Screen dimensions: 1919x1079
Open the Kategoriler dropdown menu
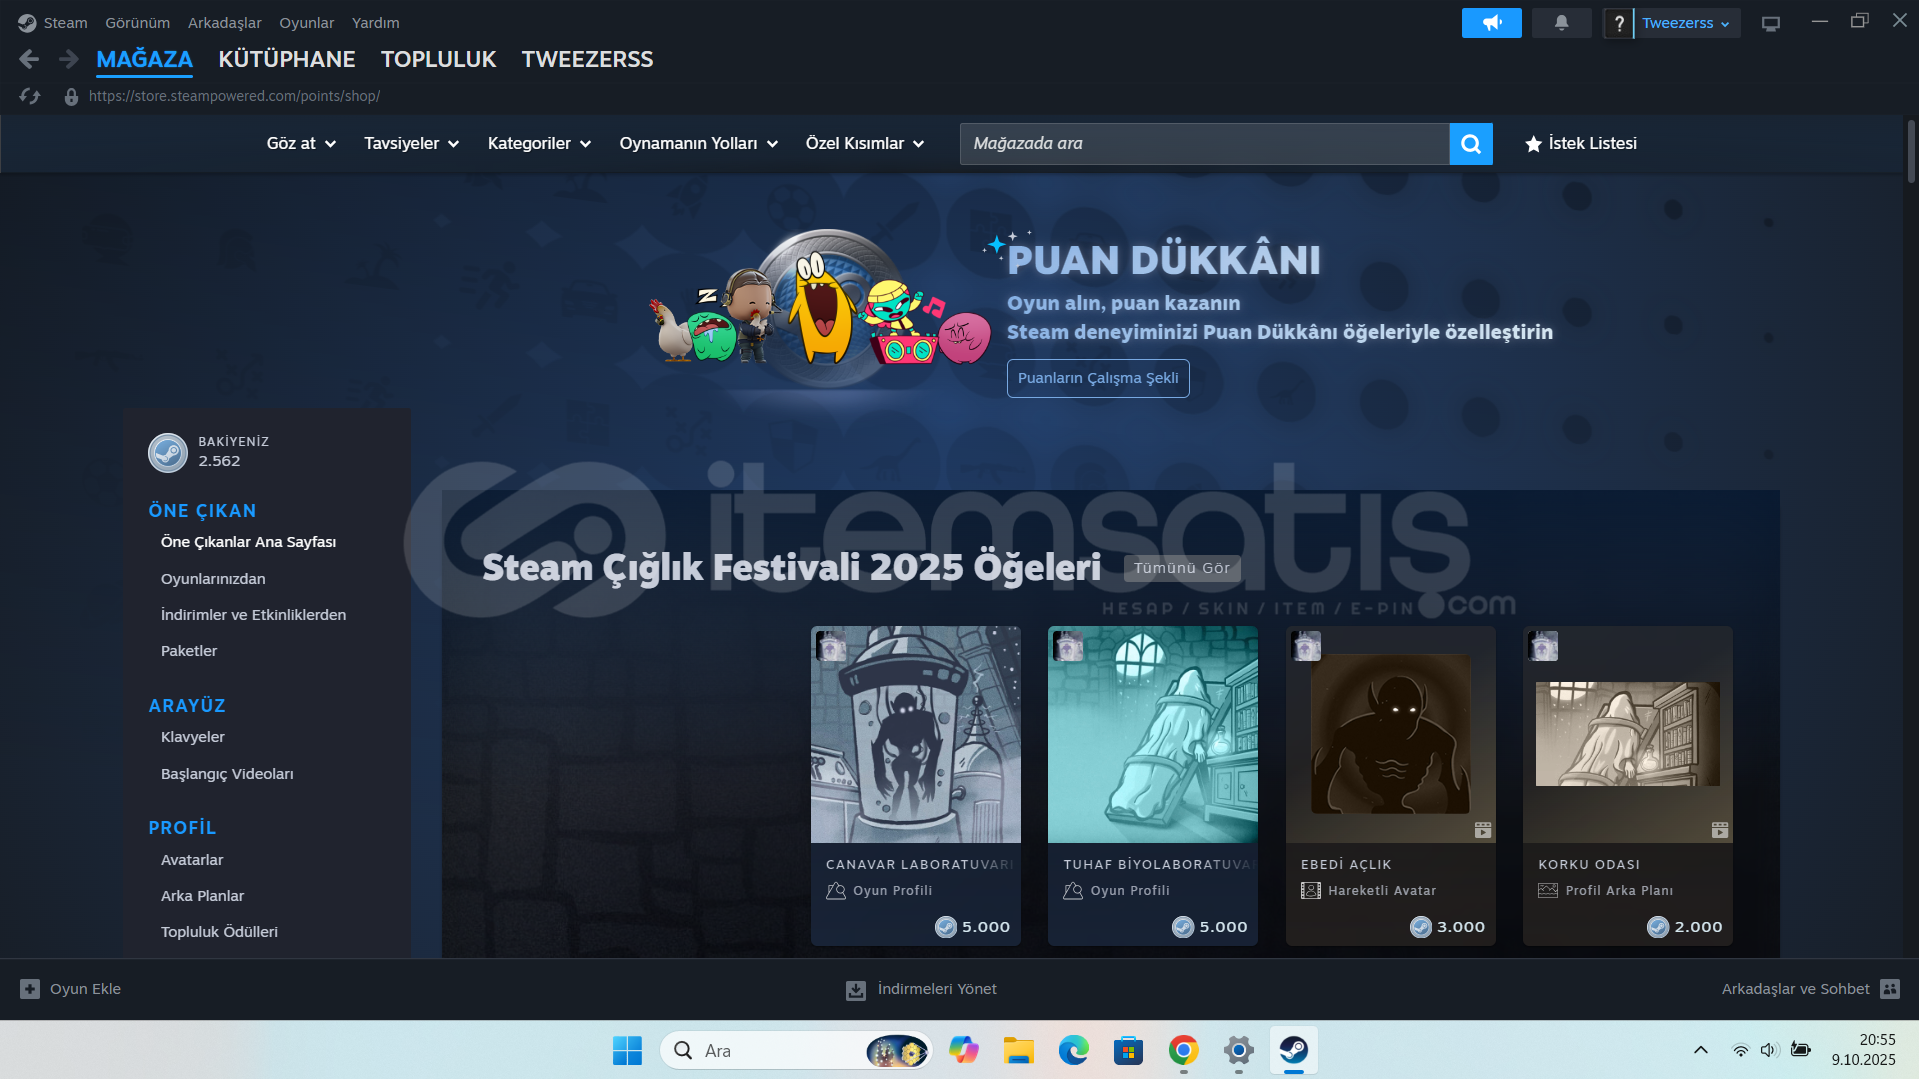[x=539, y=144]
